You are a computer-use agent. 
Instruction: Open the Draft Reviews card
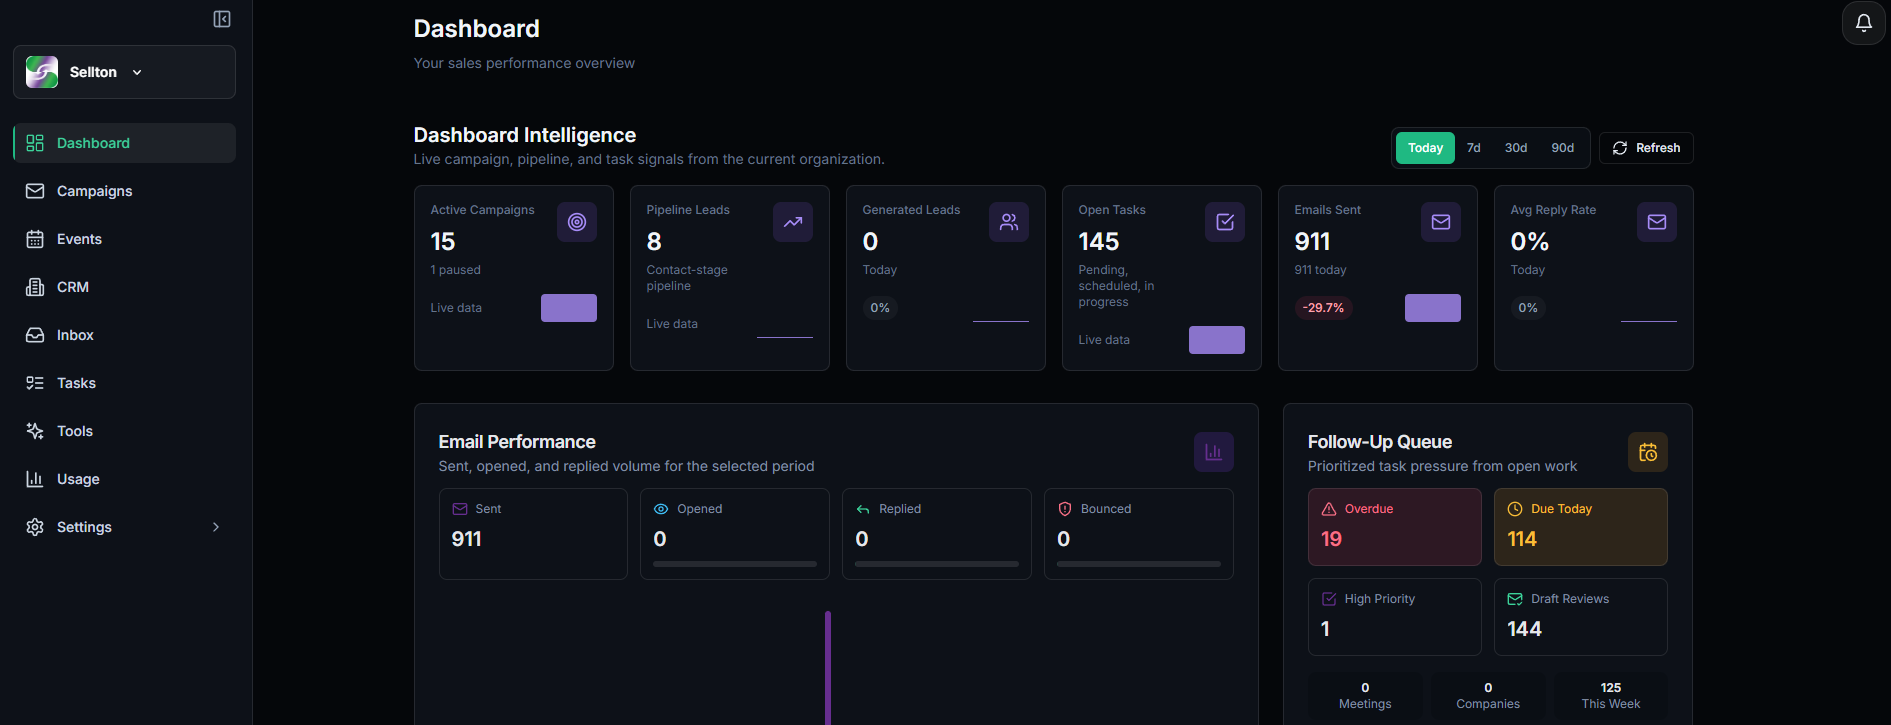click(1581, 617)
